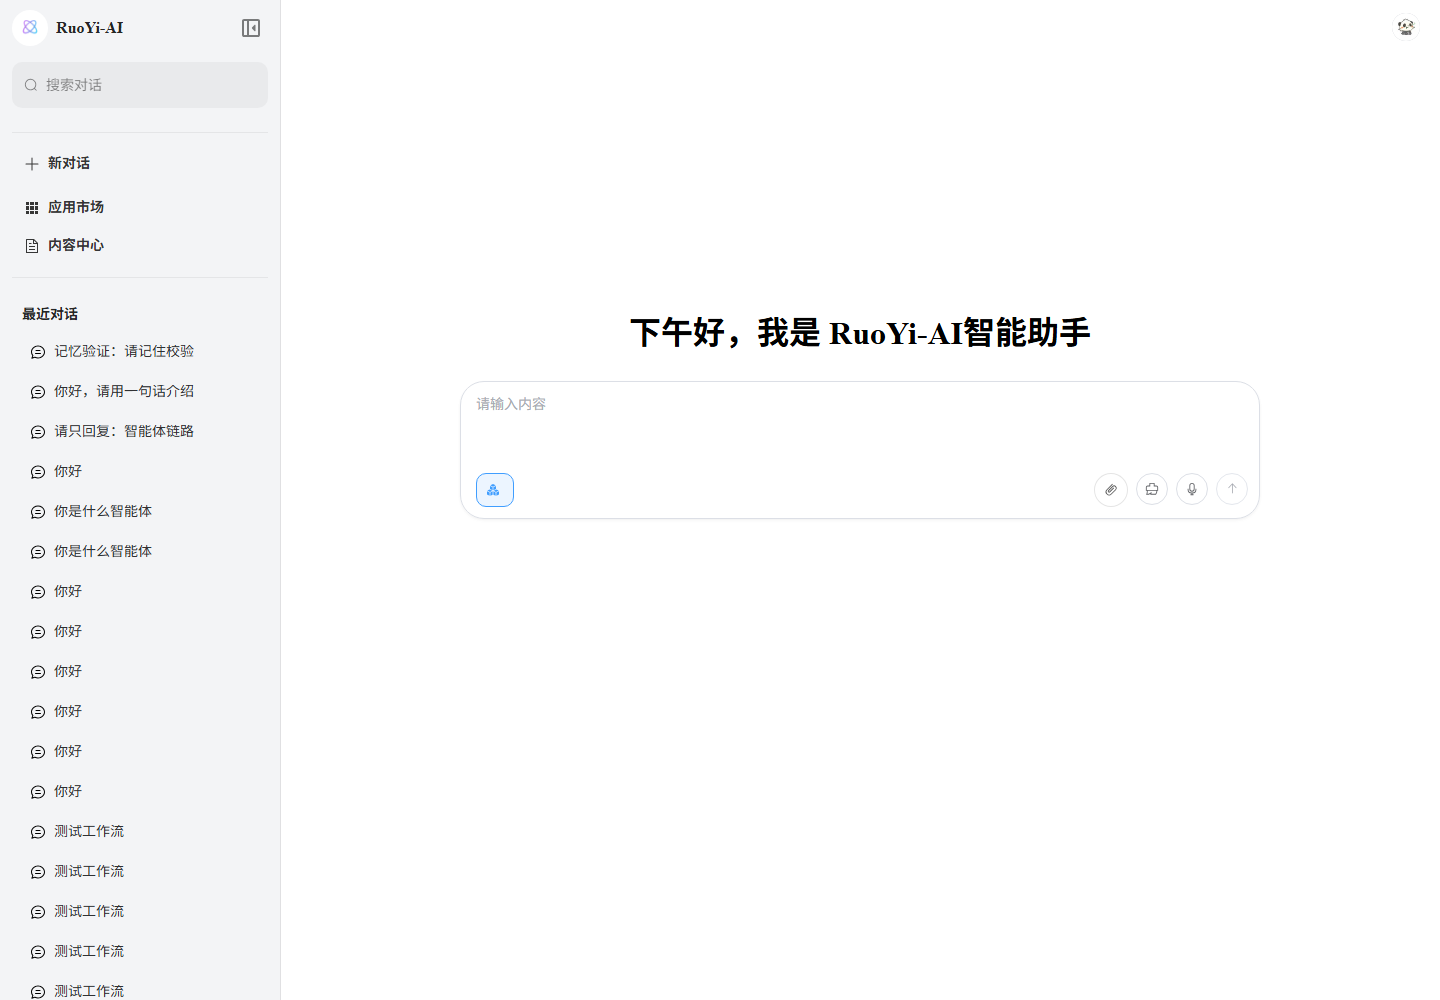Click the RuoYi-AI logo icon

coord(30,28)
